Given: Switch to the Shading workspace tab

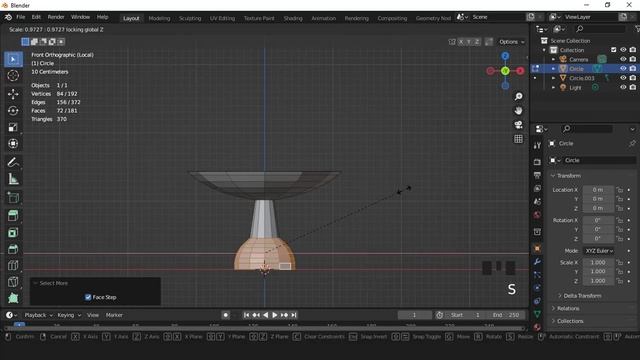Looking at the screenshot, I should point(293,18).
